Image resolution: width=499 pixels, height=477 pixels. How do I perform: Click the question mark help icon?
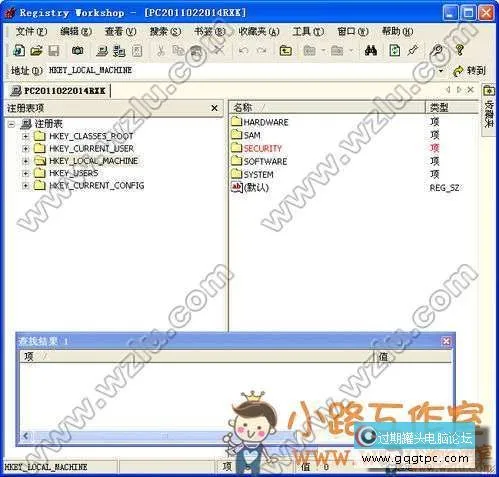click(460, 50)
